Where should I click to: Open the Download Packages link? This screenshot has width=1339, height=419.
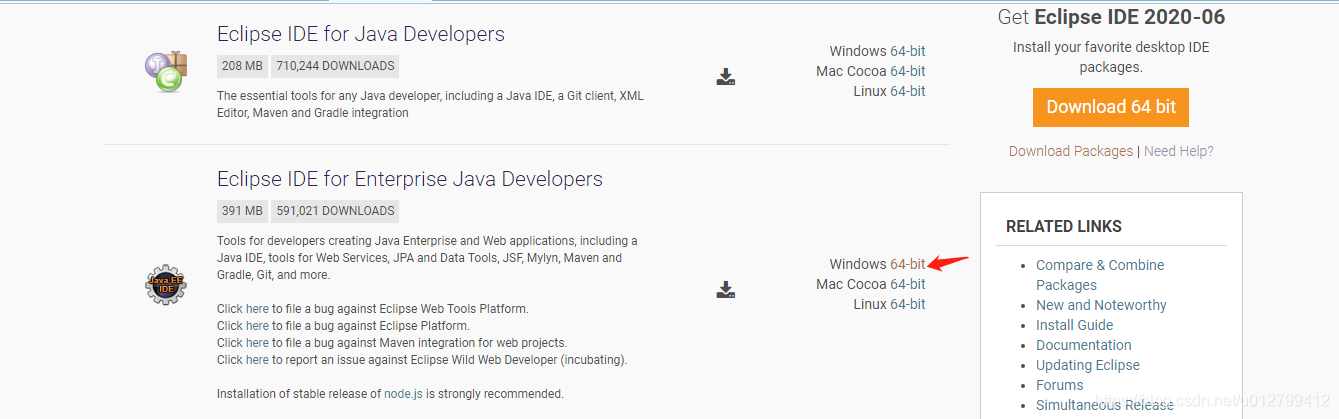(x=1071, y=151)
